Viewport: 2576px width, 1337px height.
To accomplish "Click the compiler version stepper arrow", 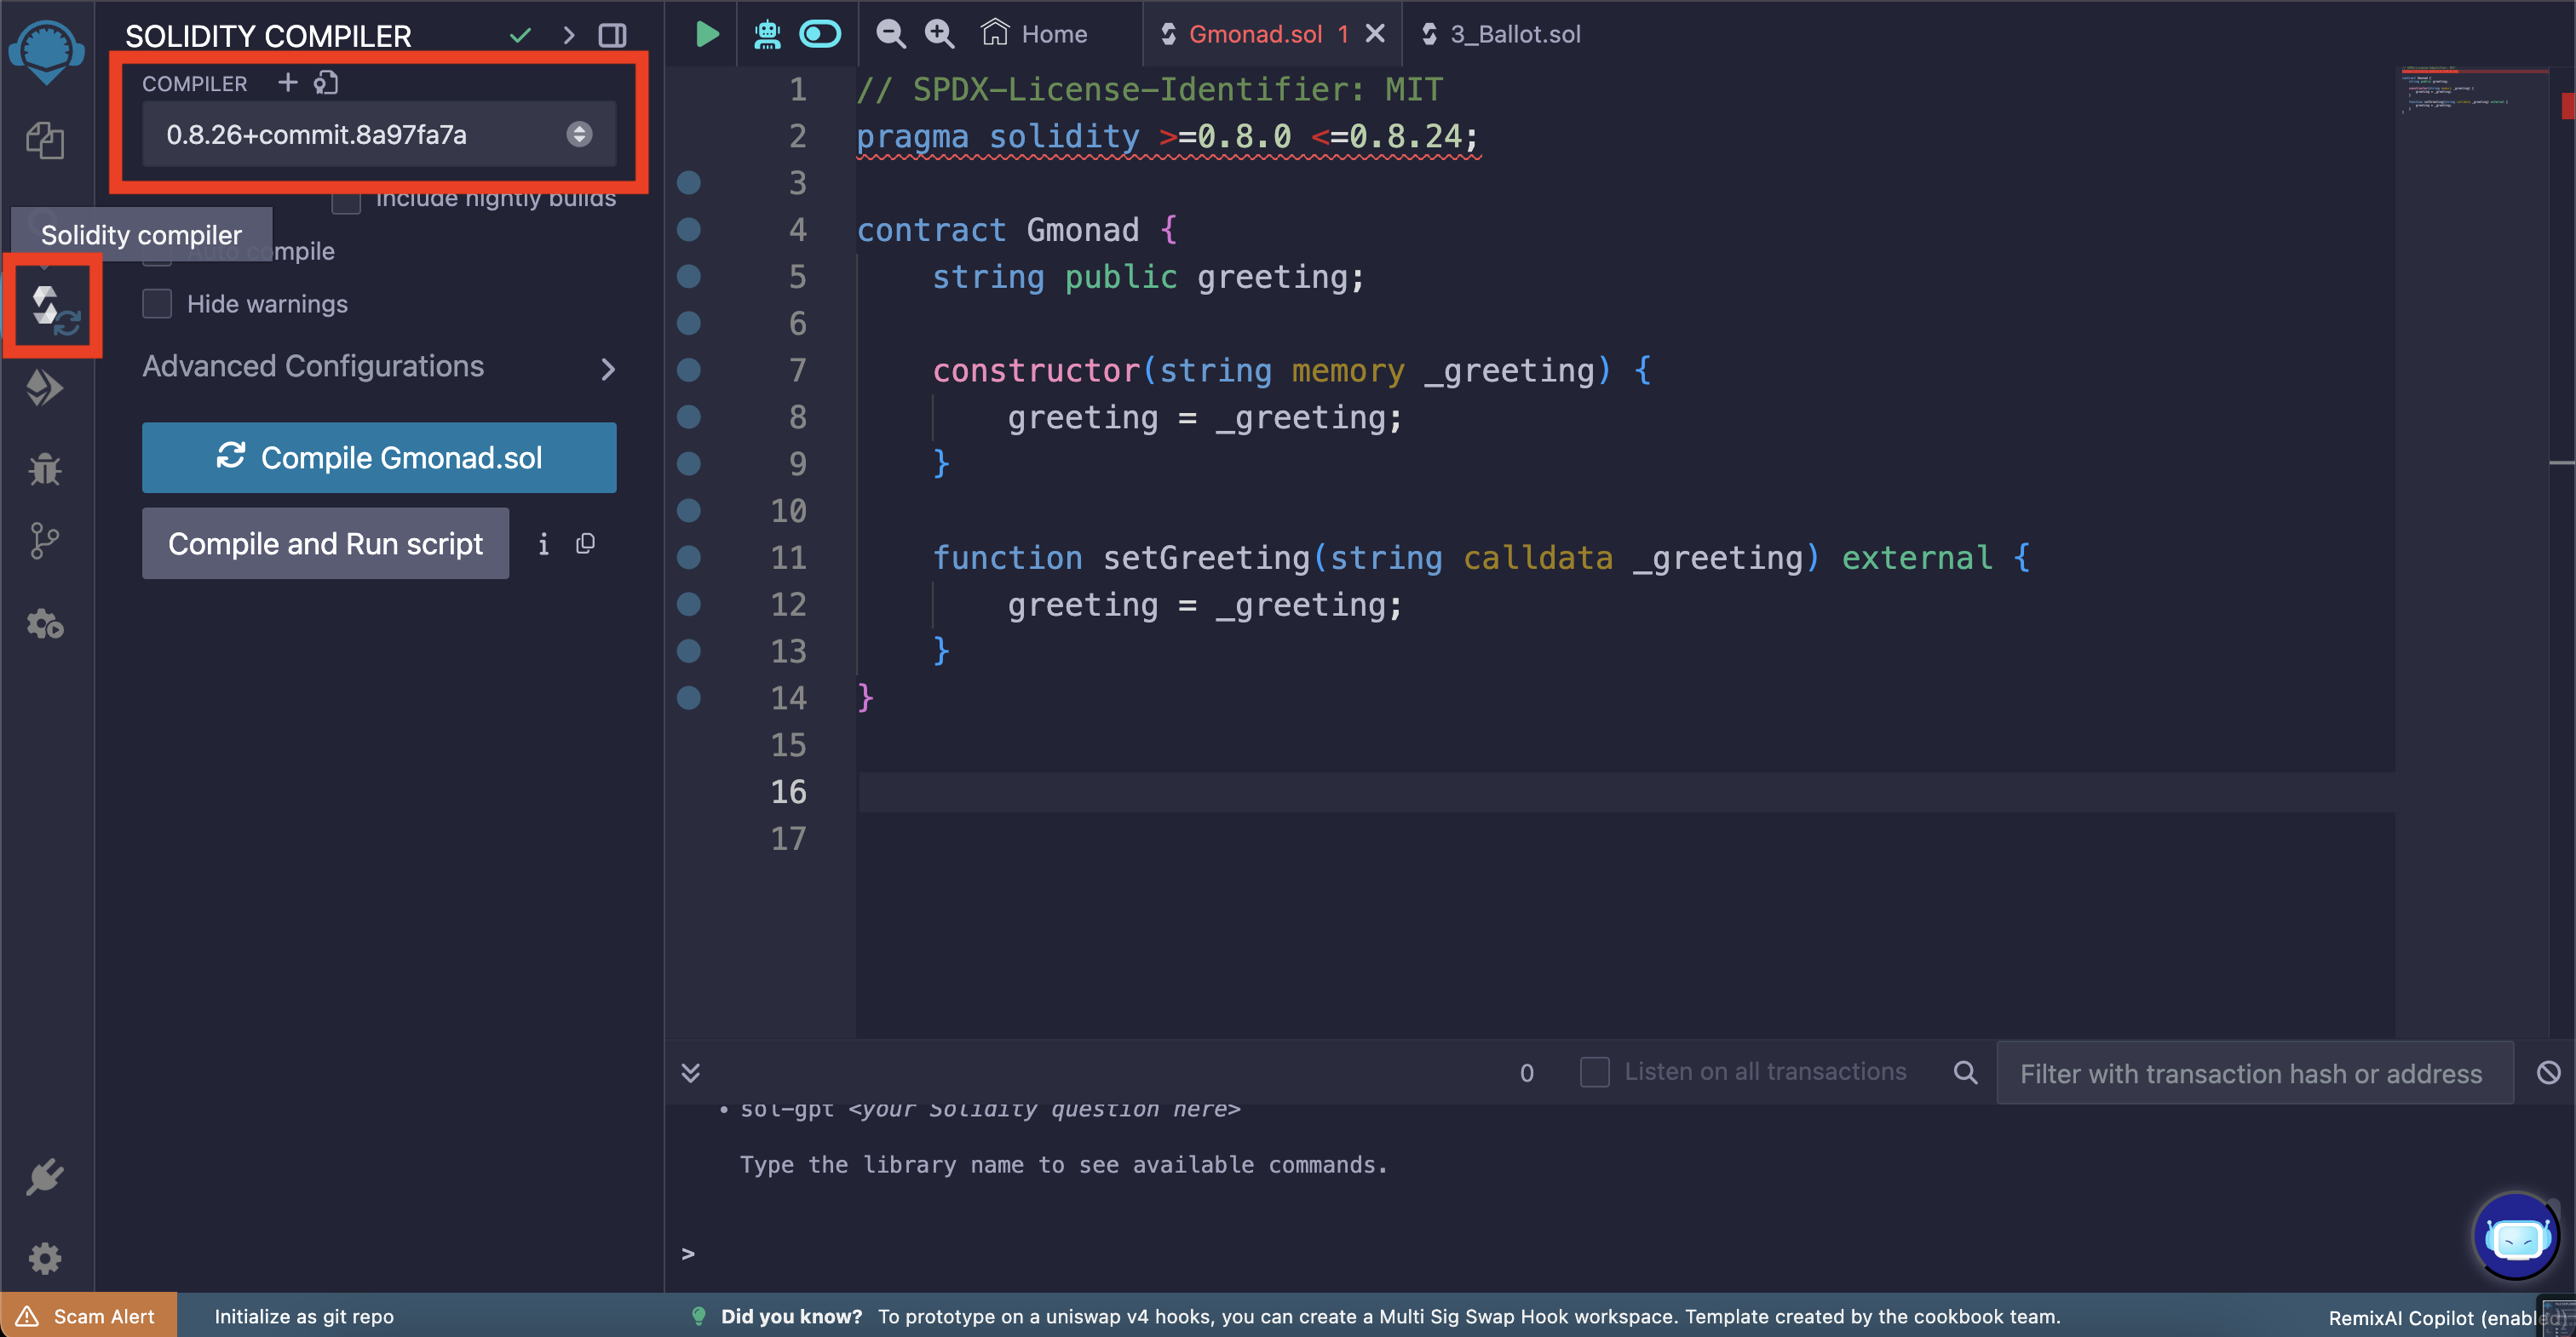I will (x=579, y=135).
